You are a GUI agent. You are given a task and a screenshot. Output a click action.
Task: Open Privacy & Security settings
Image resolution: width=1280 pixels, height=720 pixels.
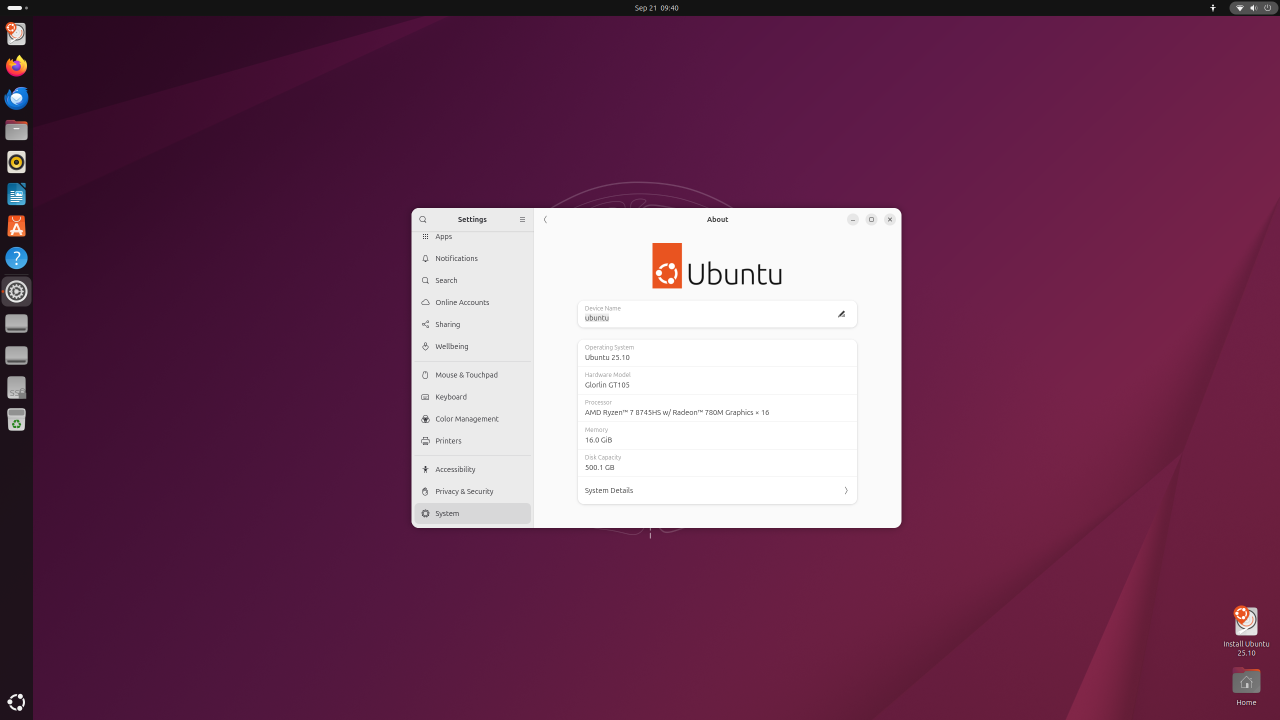click(x=473, y=492)
